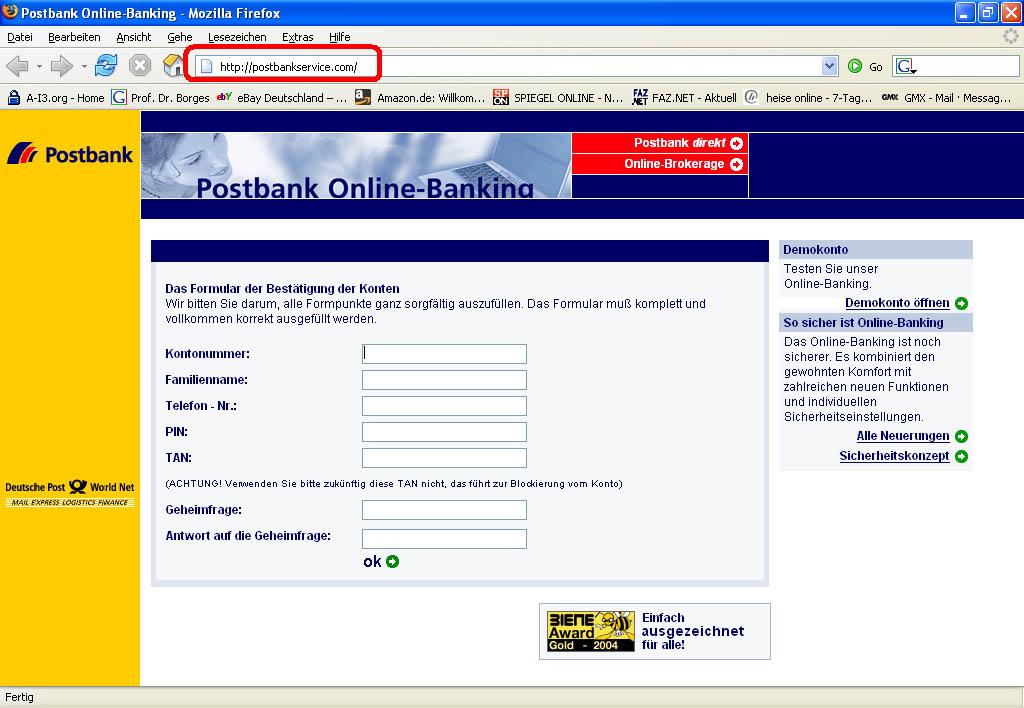
Task: Click the ok text to submit form
Action: coord(372,562)
